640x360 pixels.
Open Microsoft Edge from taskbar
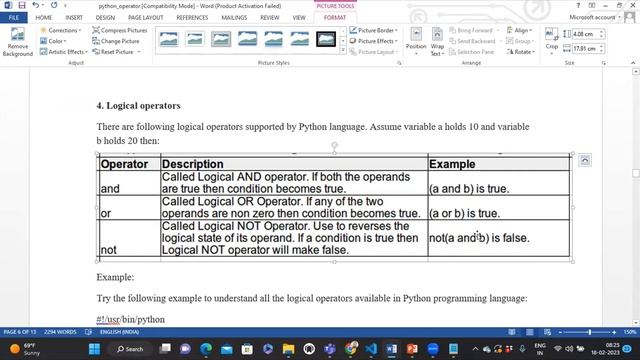click(206, 349)
